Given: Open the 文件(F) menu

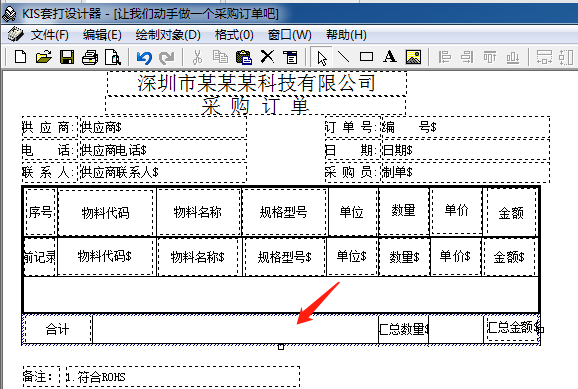Looking at the screenshot, I should 49,35.
